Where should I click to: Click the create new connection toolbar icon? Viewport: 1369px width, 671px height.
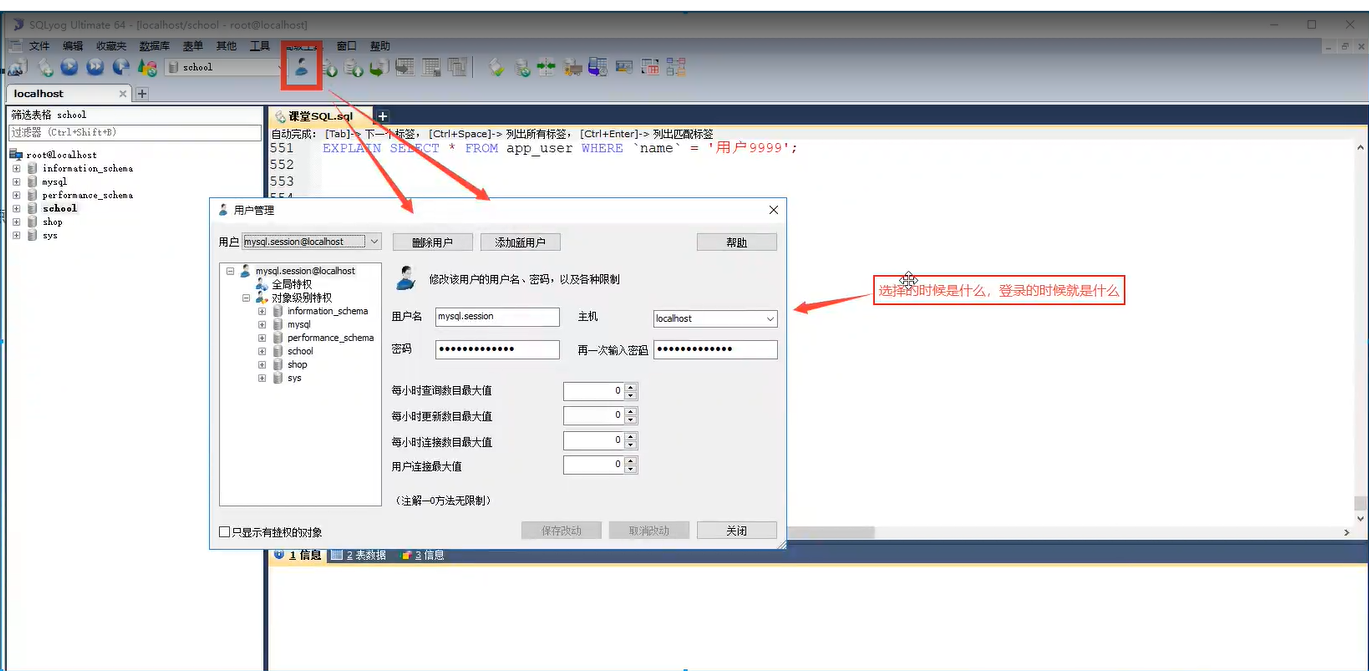(17, 67)
